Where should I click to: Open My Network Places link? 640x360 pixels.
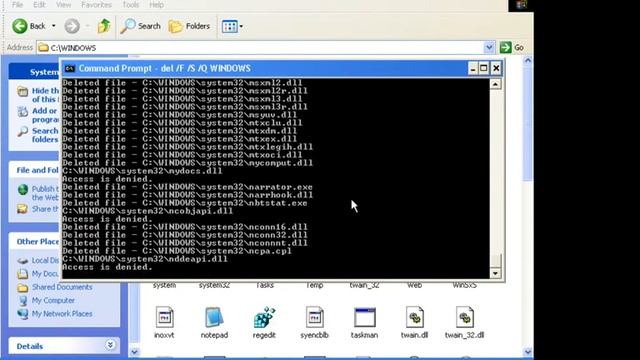pos(62,314)
